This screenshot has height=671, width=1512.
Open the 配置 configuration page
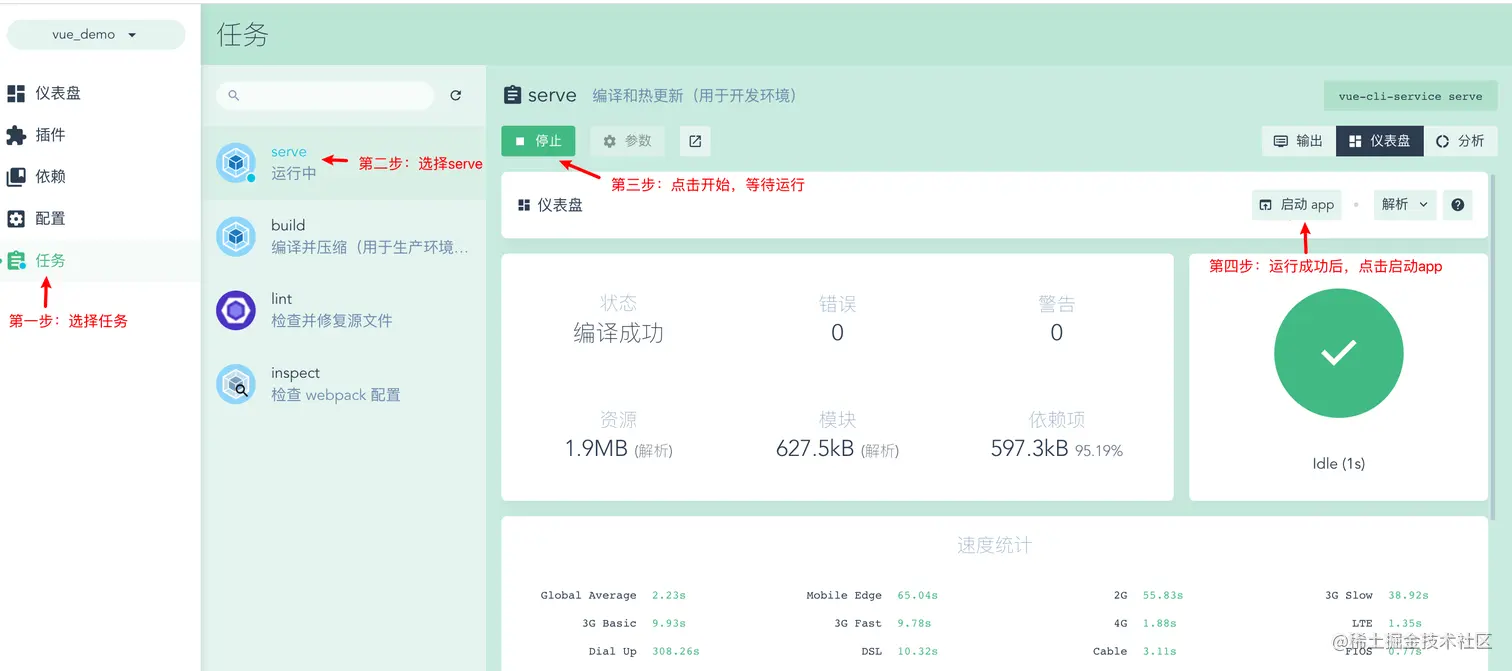100,219
